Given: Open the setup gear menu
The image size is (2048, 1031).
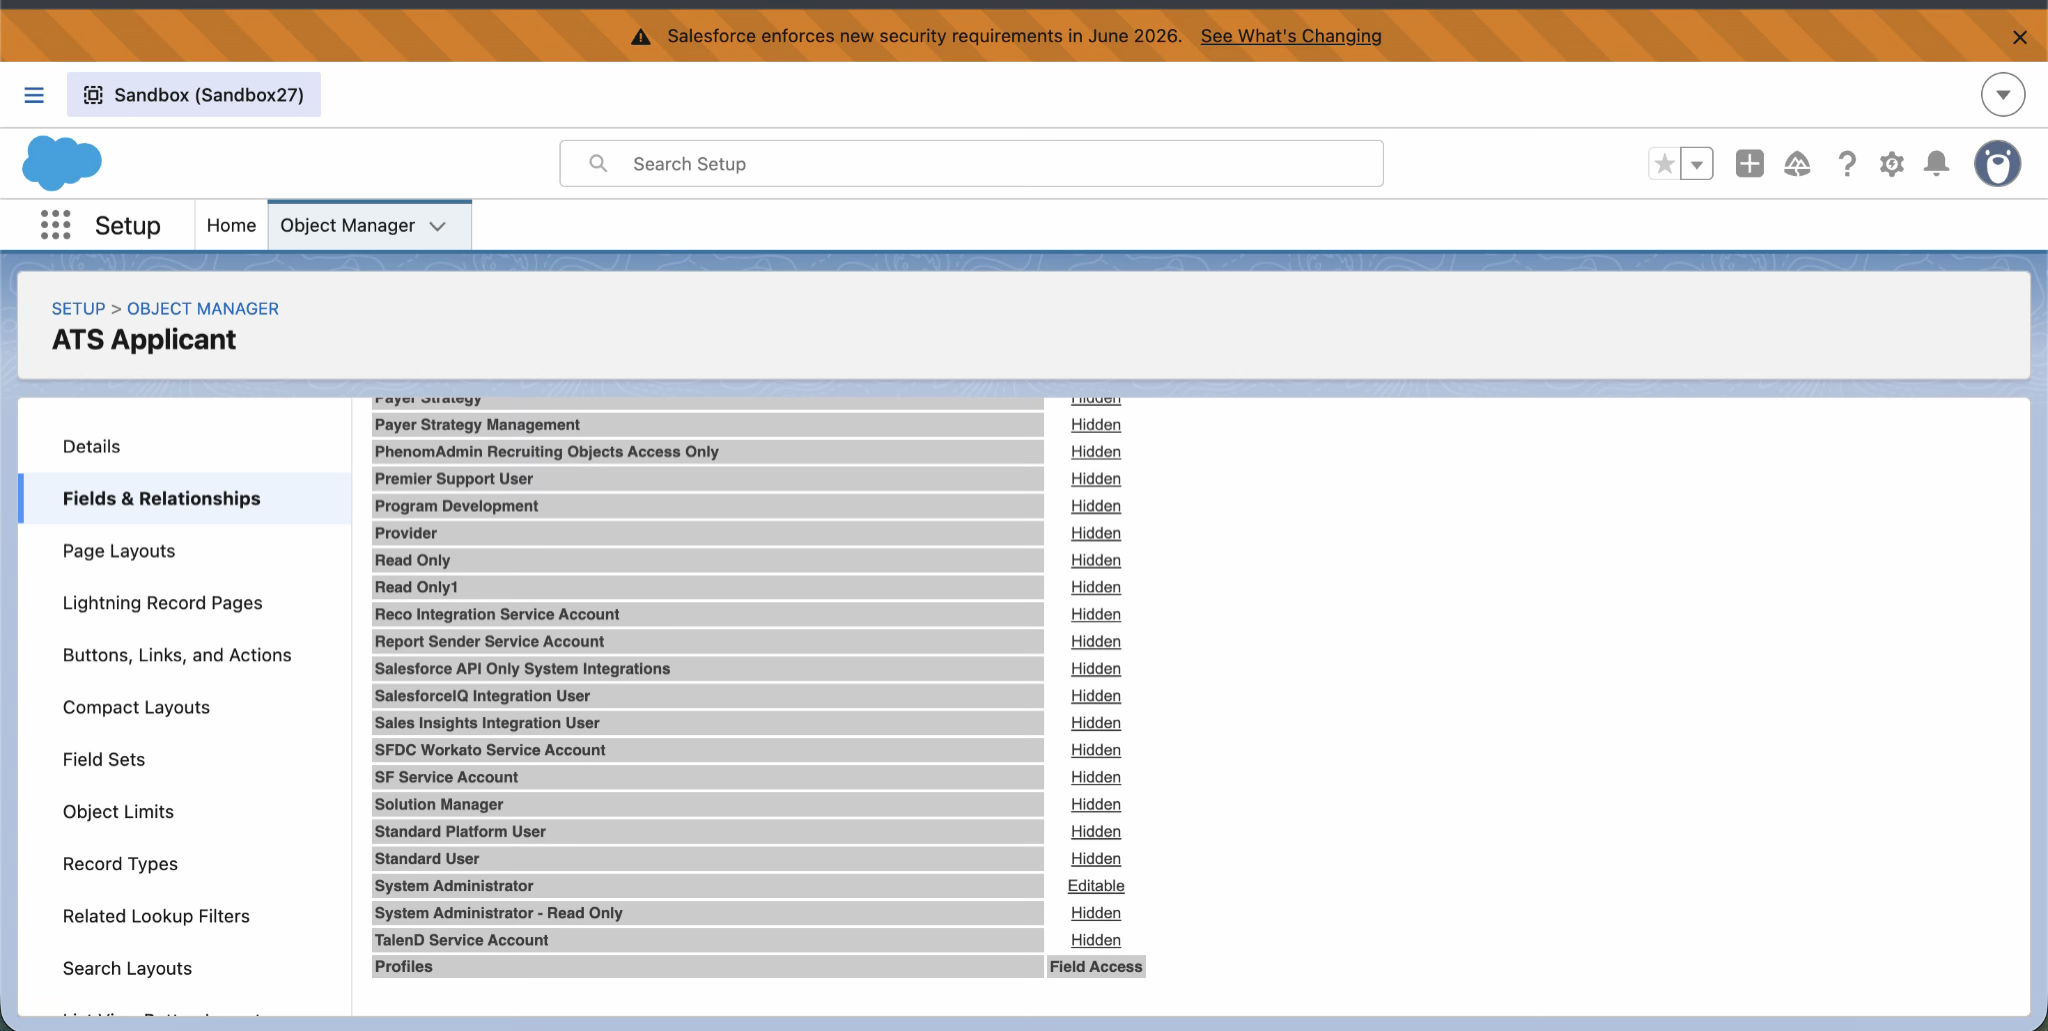Looking at the screenshot, I should pos(1892,164).
